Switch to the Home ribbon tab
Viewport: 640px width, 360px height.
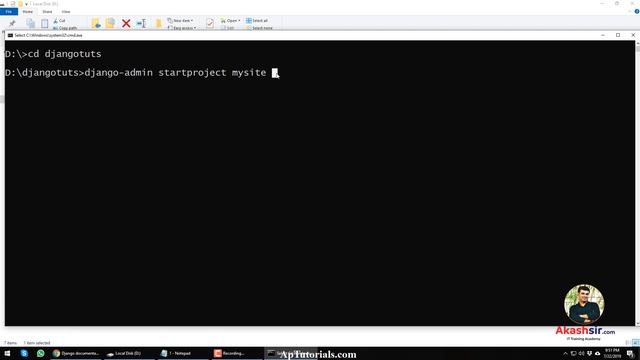[28, 11]
